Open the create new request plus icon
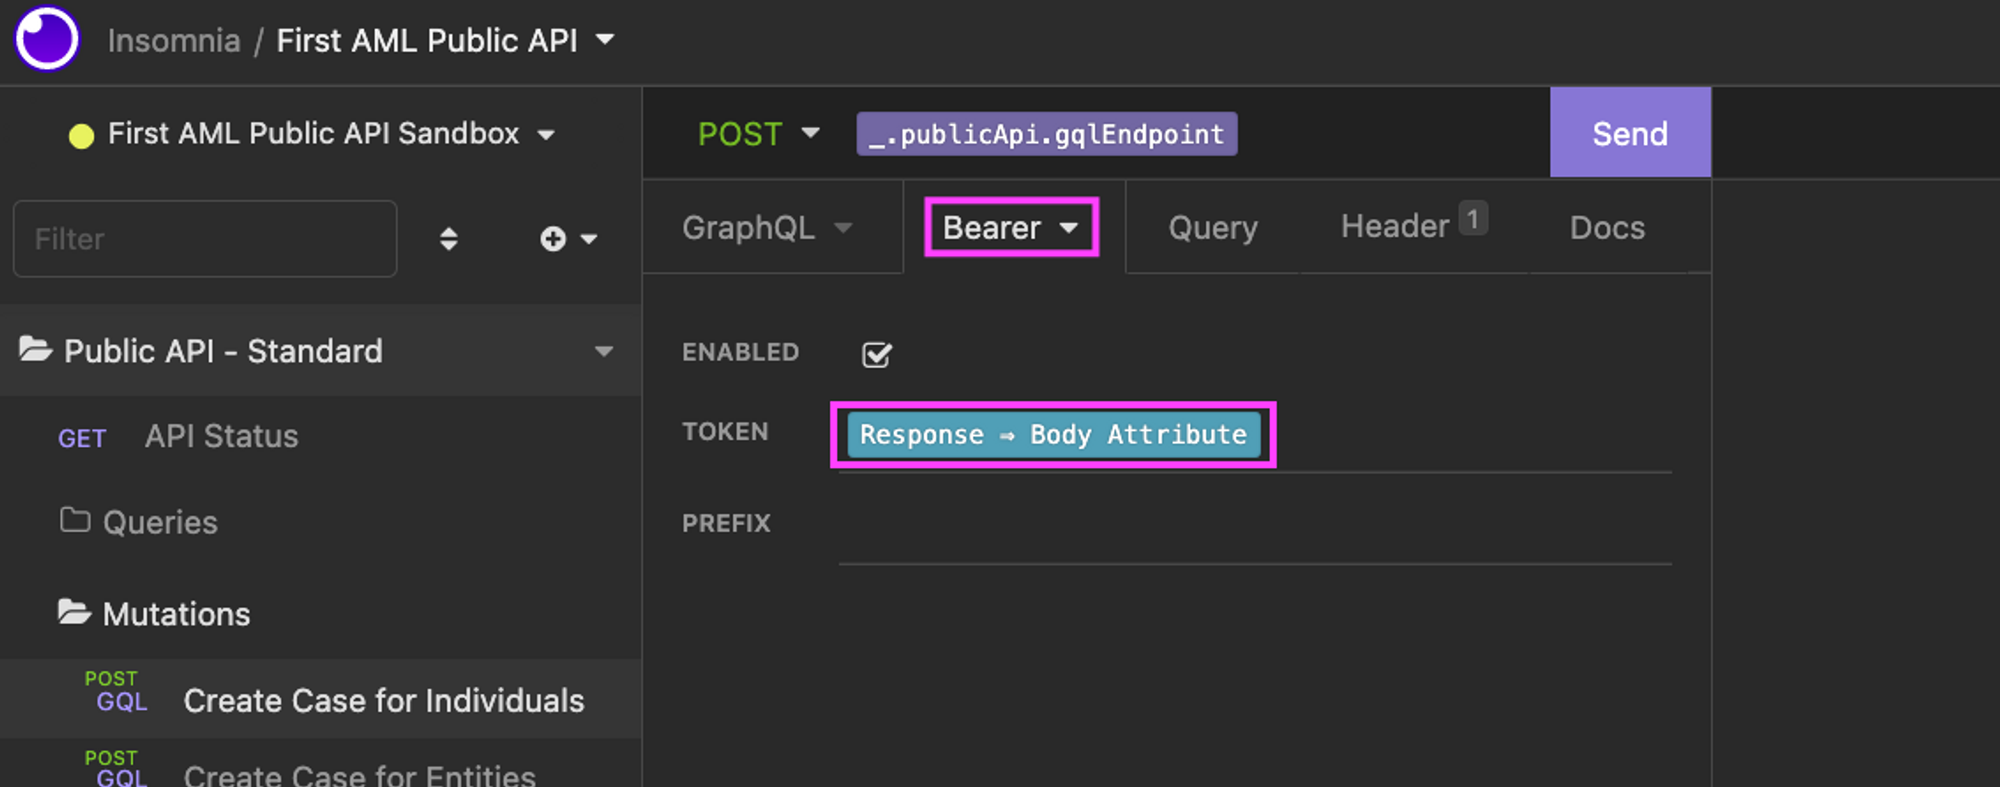This screenshot has height=787, width=2000. [553, 239]
